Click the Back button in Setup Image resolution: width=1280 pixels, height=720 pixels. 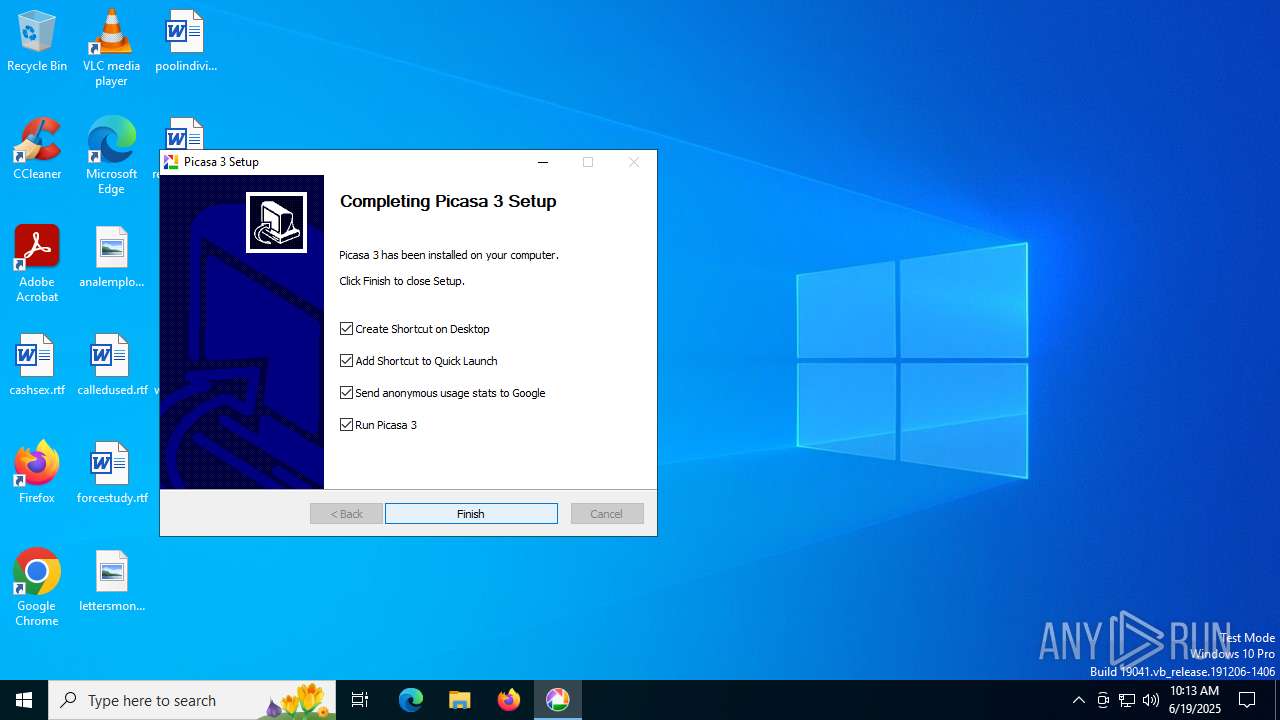[346, 514]
